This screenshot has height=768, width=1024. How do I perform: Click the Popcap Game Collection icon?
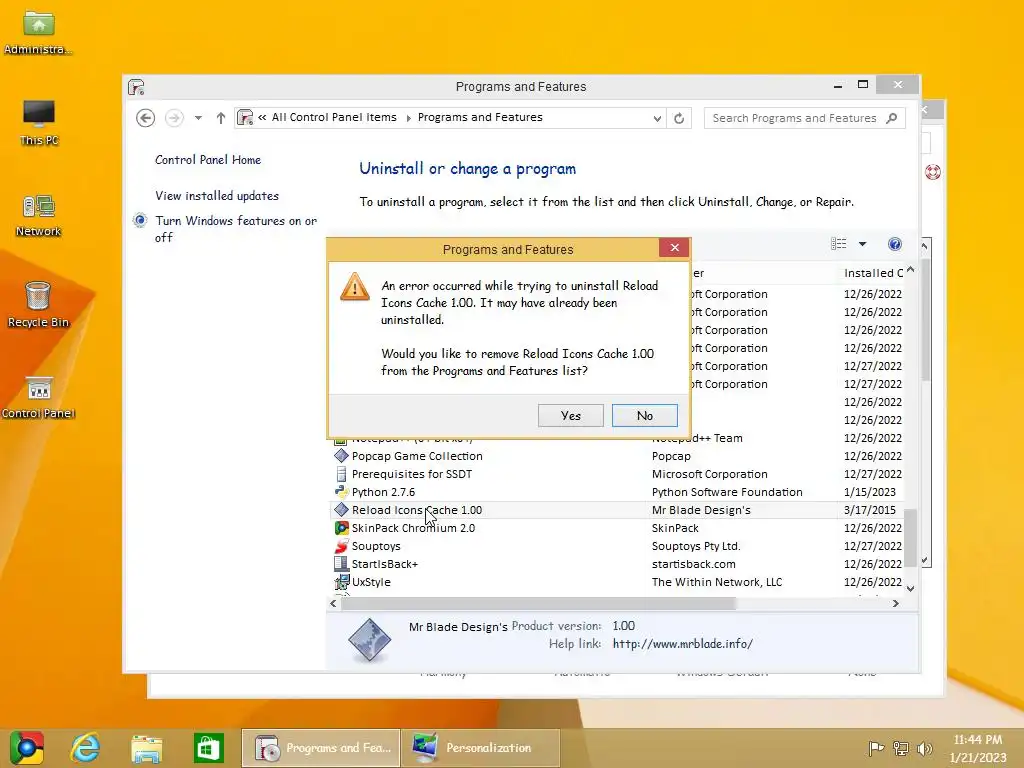point(341,456)
